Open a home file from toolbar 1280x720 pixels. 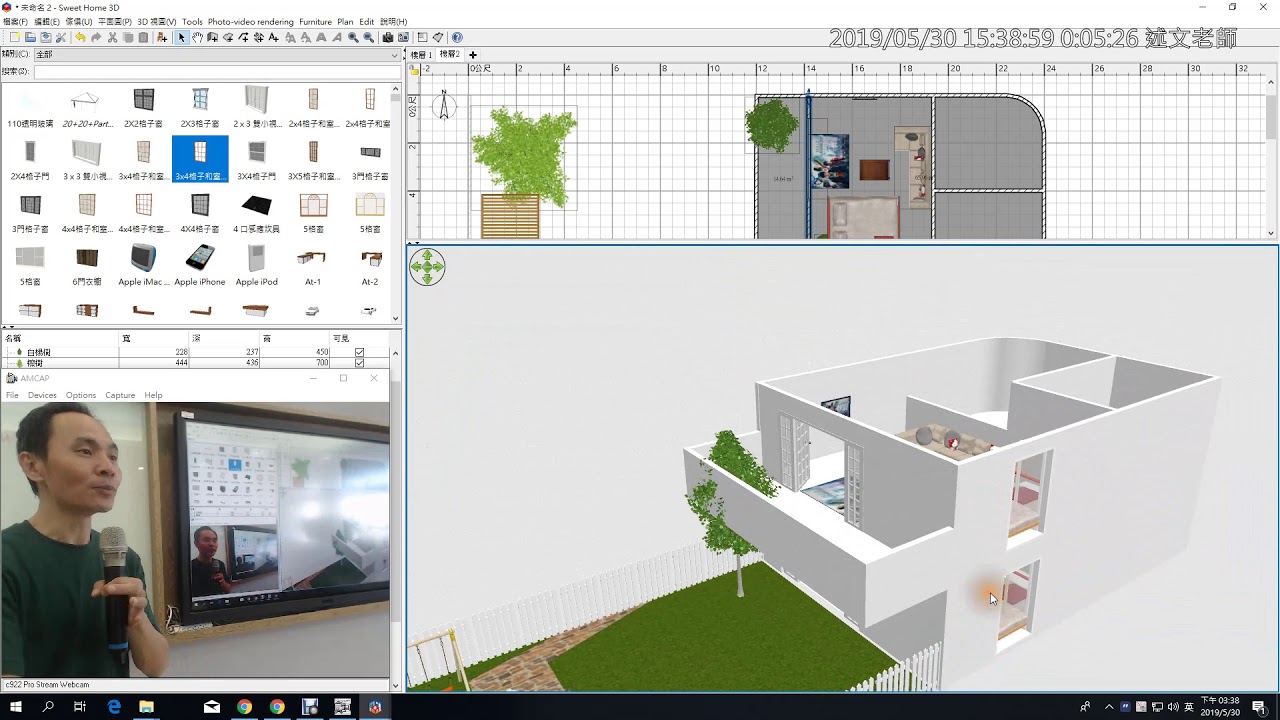coord(30,37)
